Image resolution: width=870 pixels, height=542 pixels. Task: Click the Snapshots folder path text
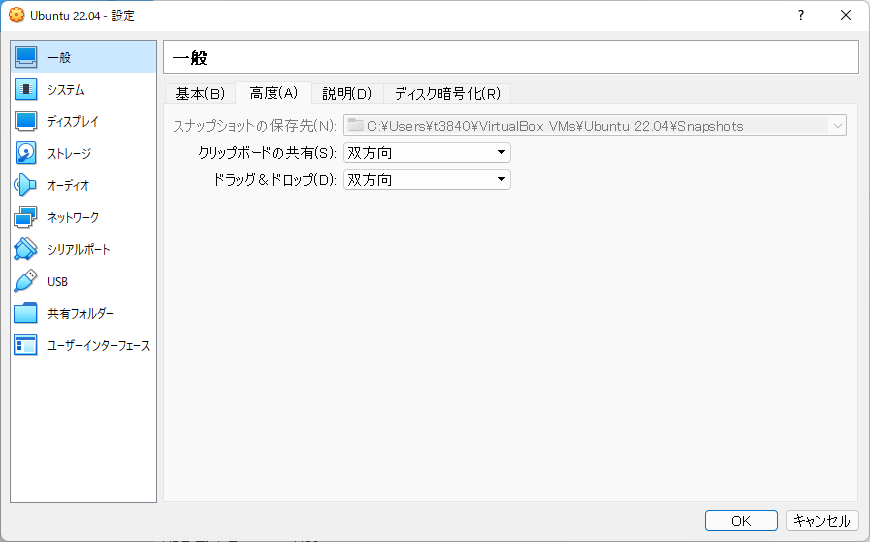point(555,126)
